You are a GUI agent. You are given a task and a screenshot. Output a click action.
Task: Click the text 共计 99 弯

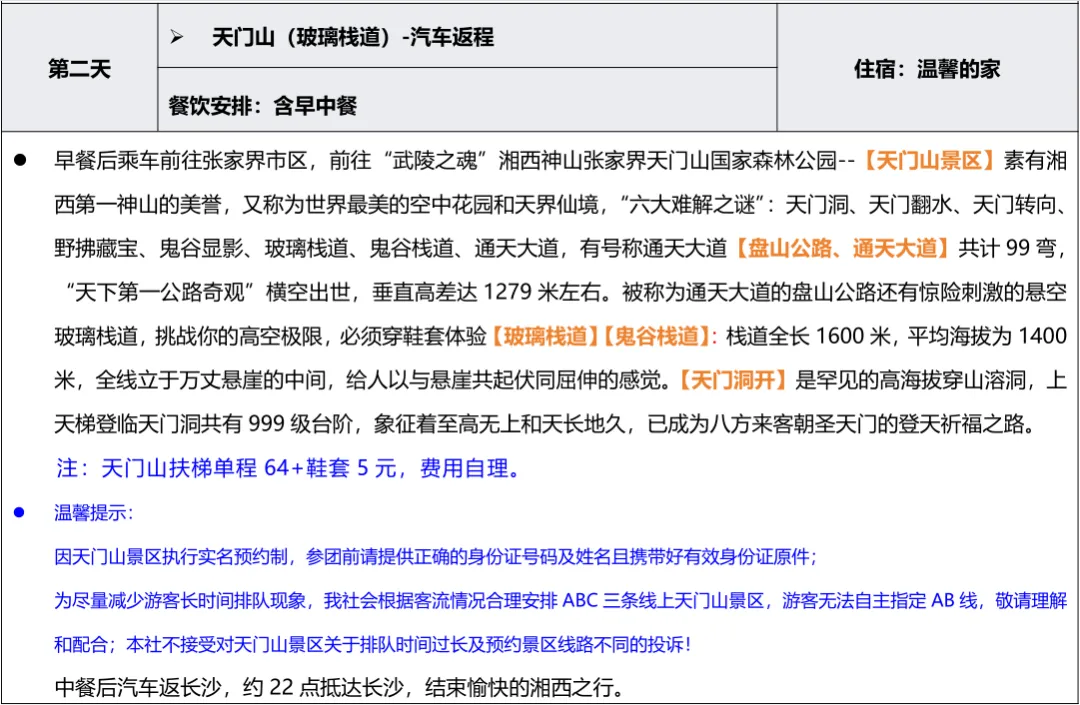pos(1007,248)
